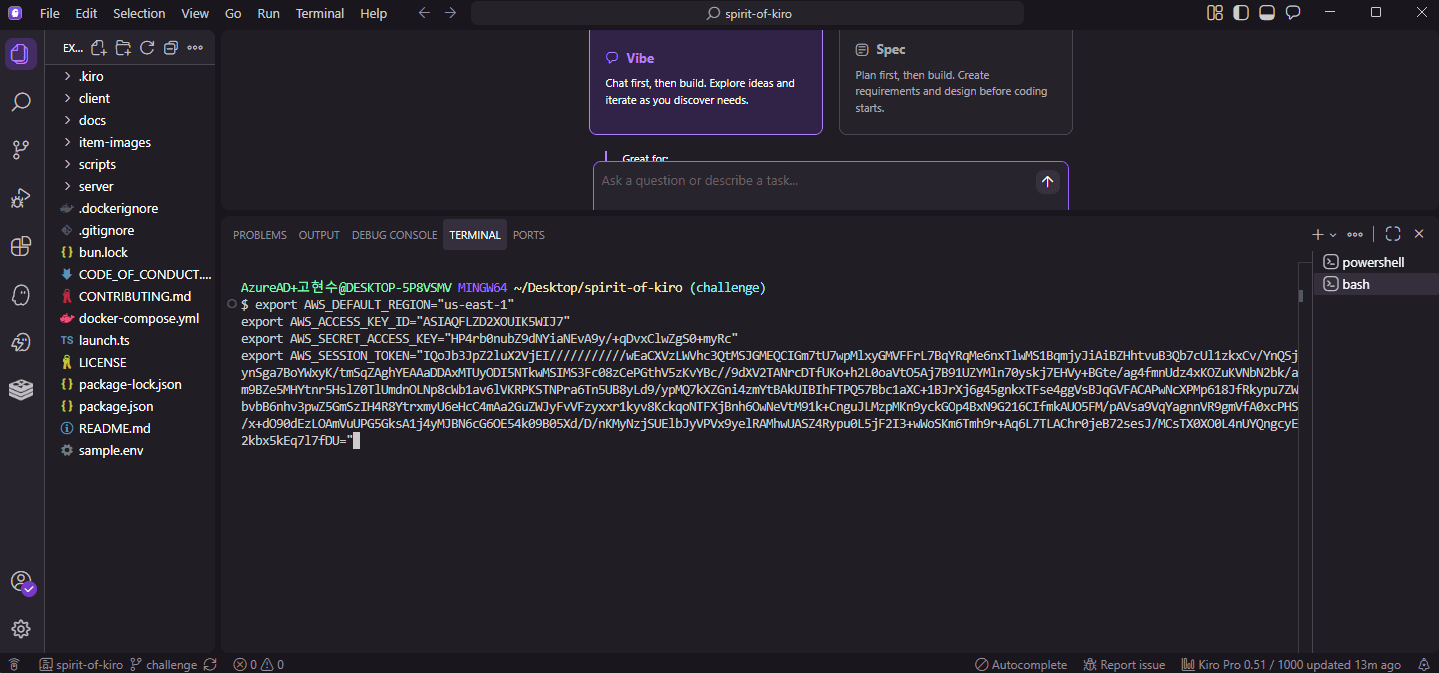Open the Extensions view icon
The image size is (1439, 673).
pos(21,246)
